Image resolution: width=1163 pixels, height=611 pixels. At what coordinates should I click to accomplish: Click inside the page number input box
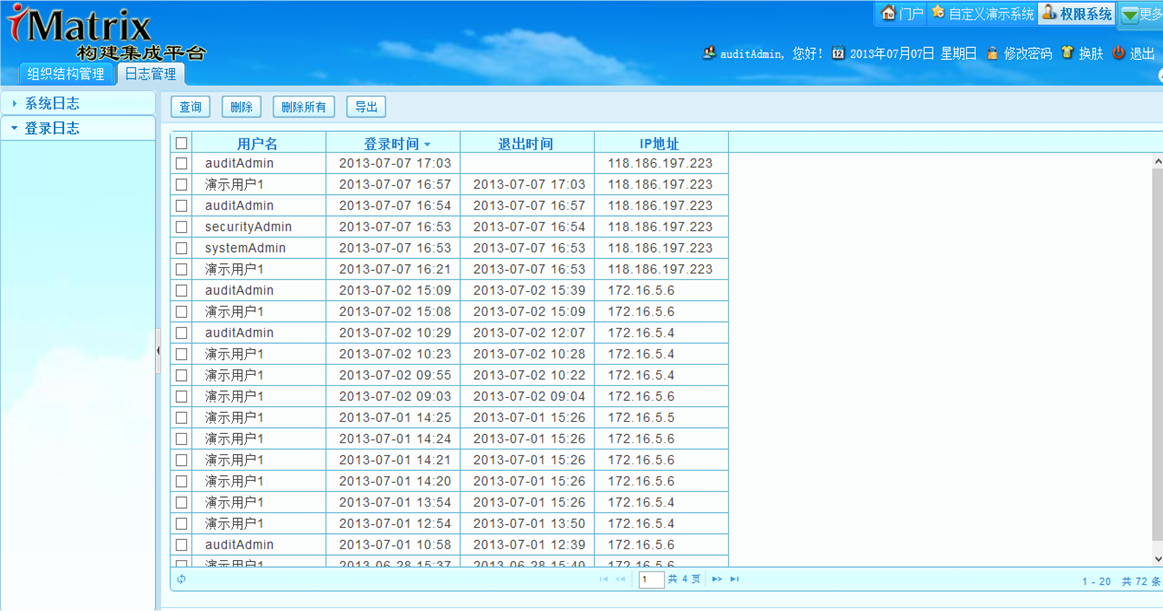[x=650, y=578]
